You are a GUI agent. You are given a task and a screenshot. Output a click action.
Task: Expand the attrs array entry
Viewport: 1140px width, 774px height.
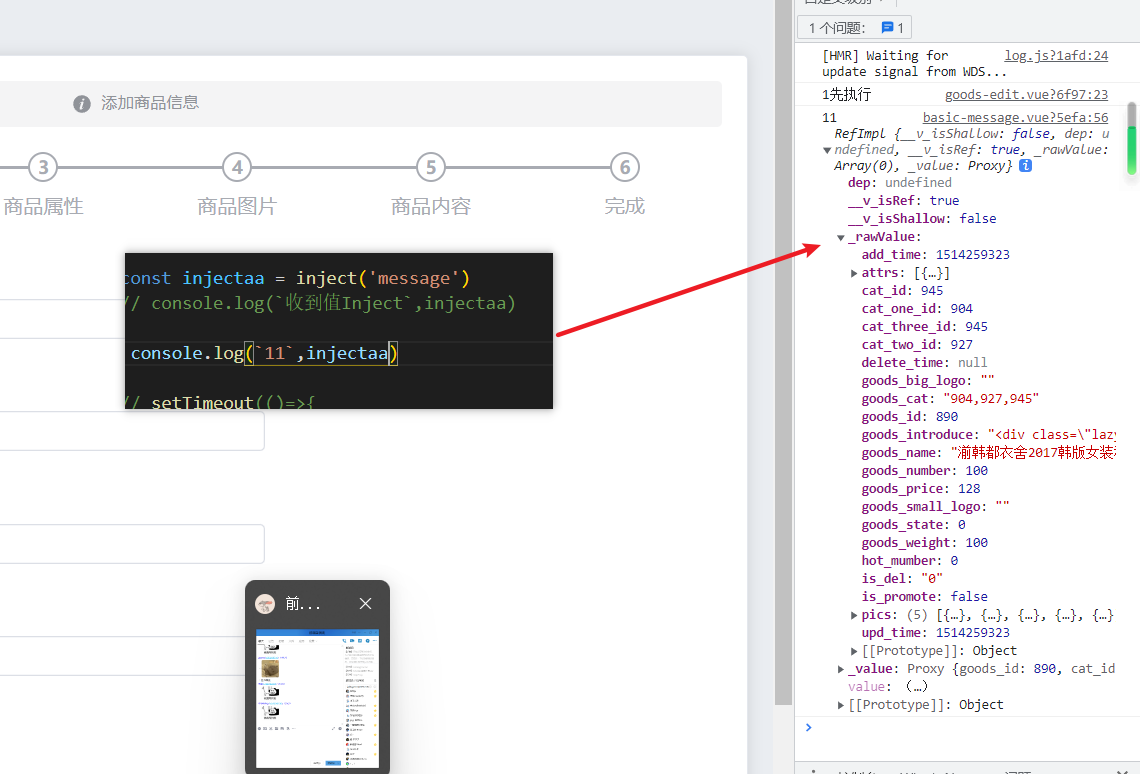click(854, 273)
